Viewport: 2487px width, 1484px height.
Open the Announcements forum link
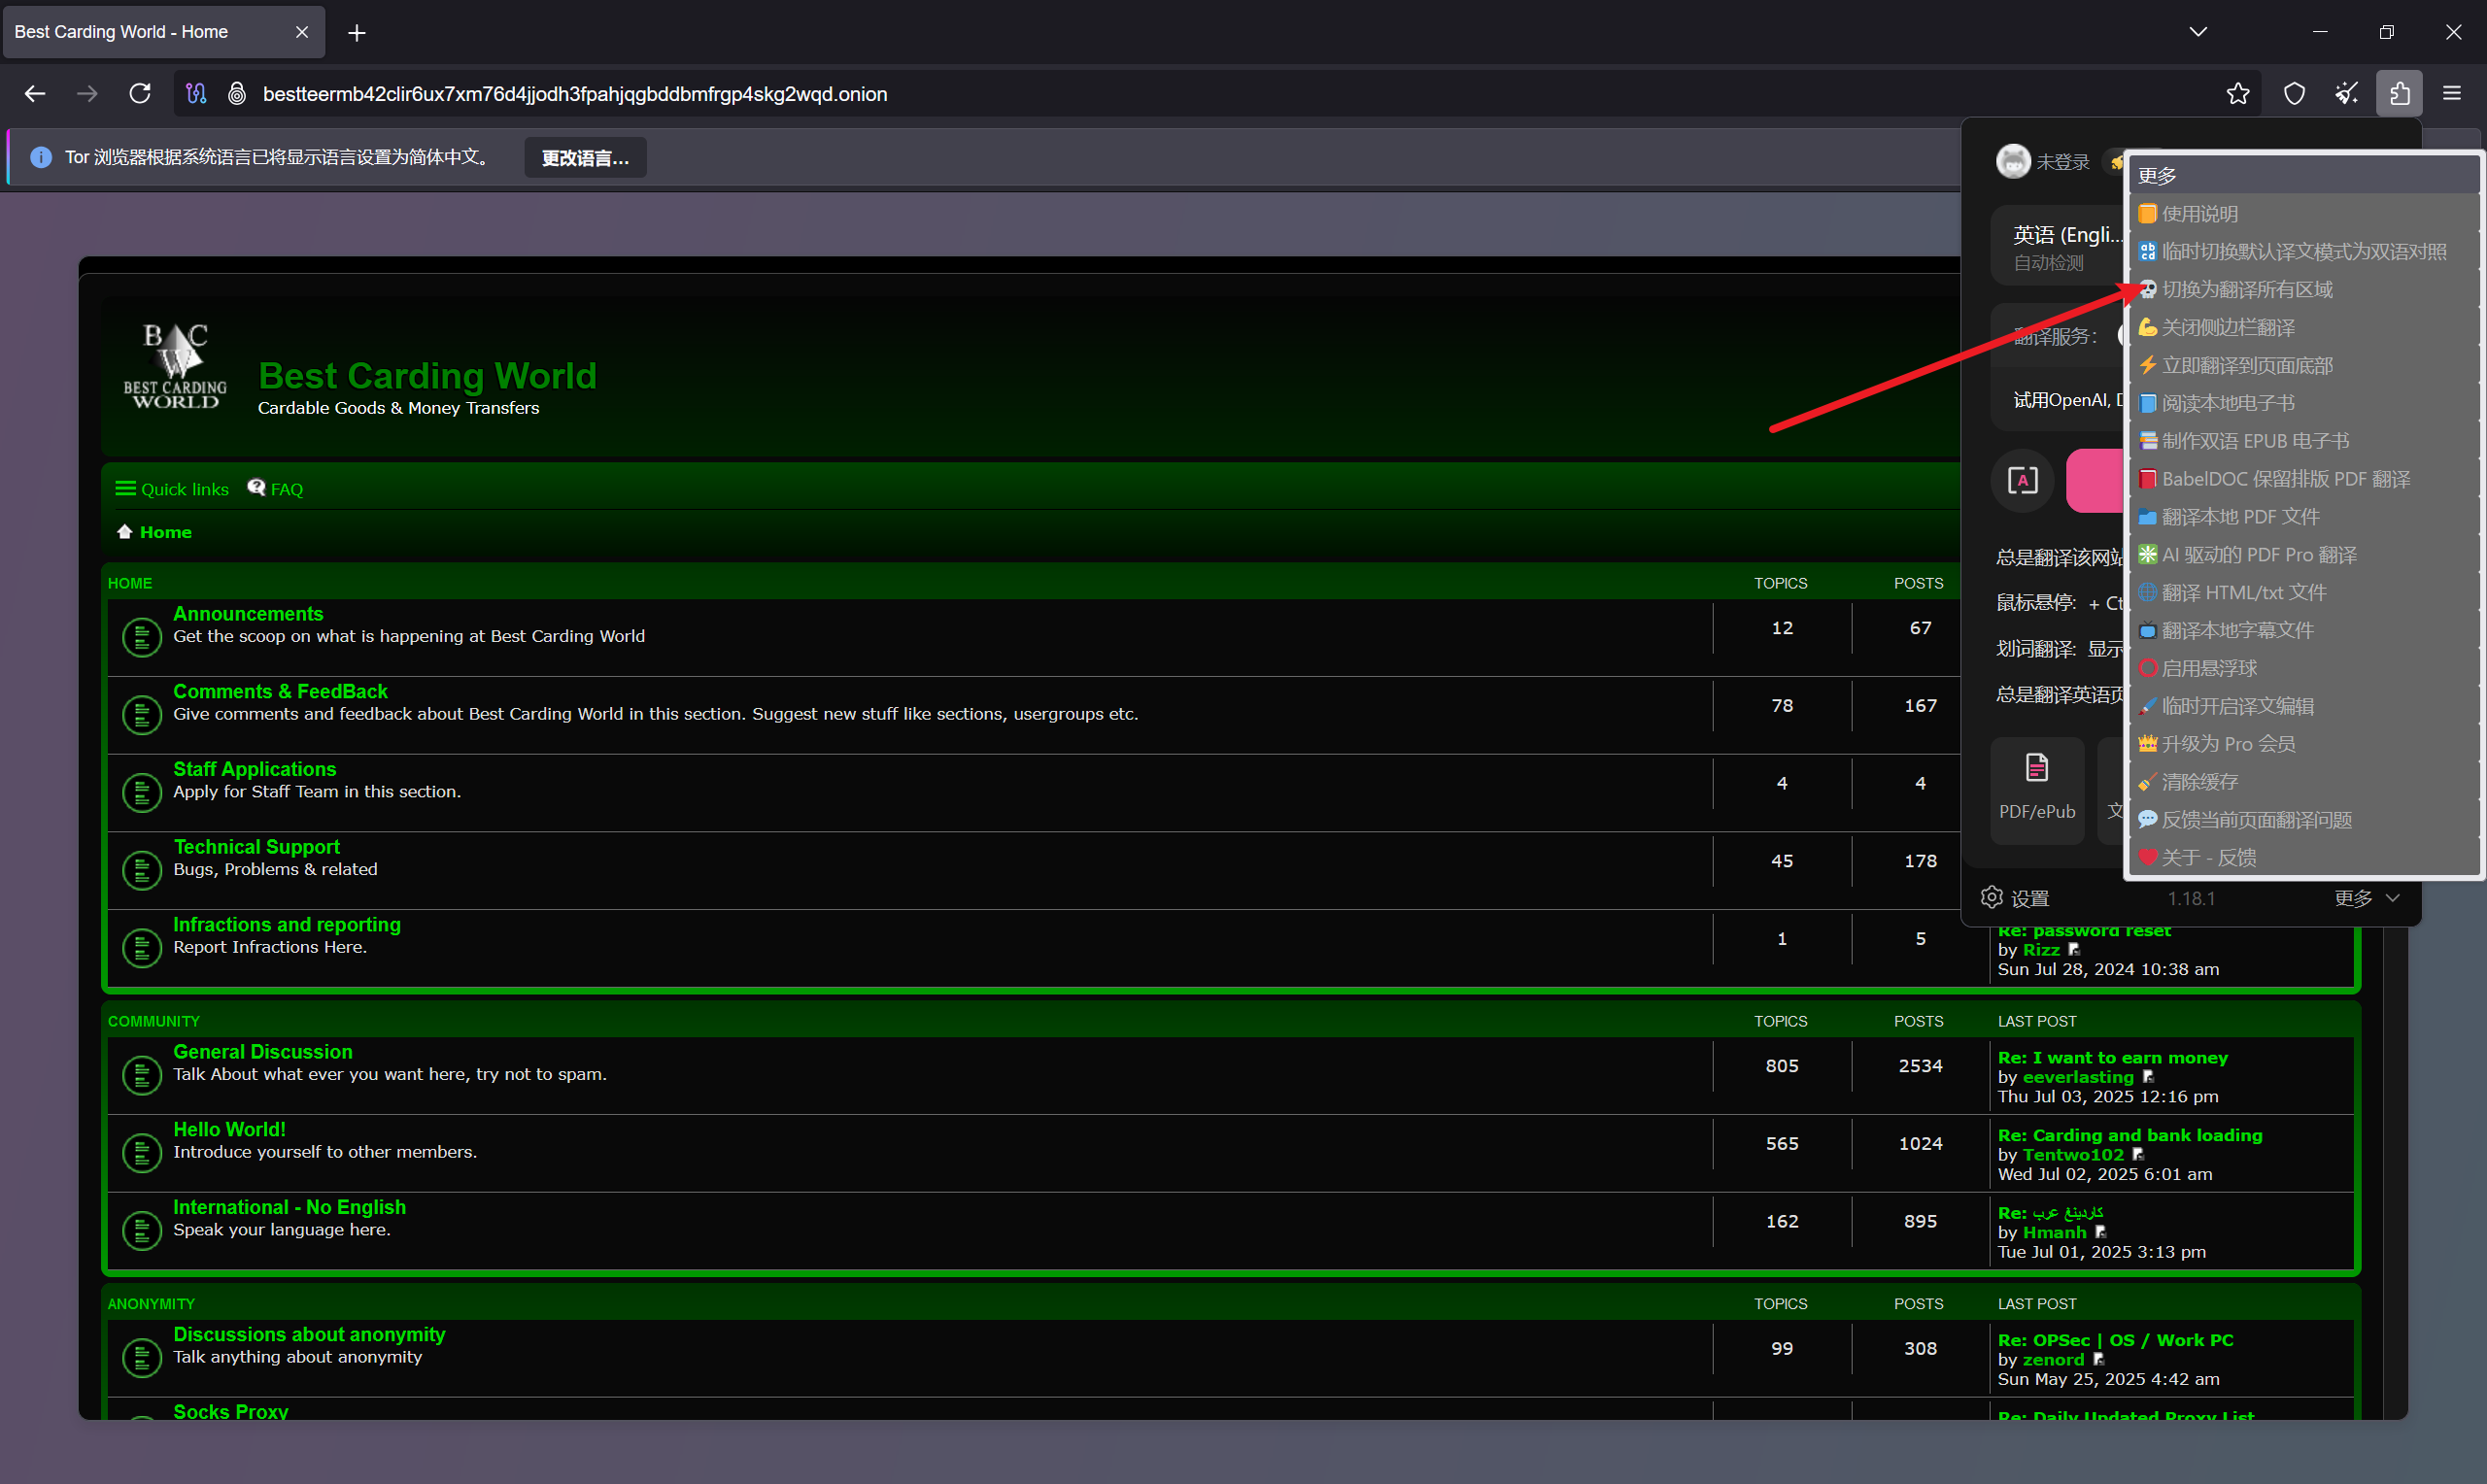pyautogui.click(x=248, y=614)
